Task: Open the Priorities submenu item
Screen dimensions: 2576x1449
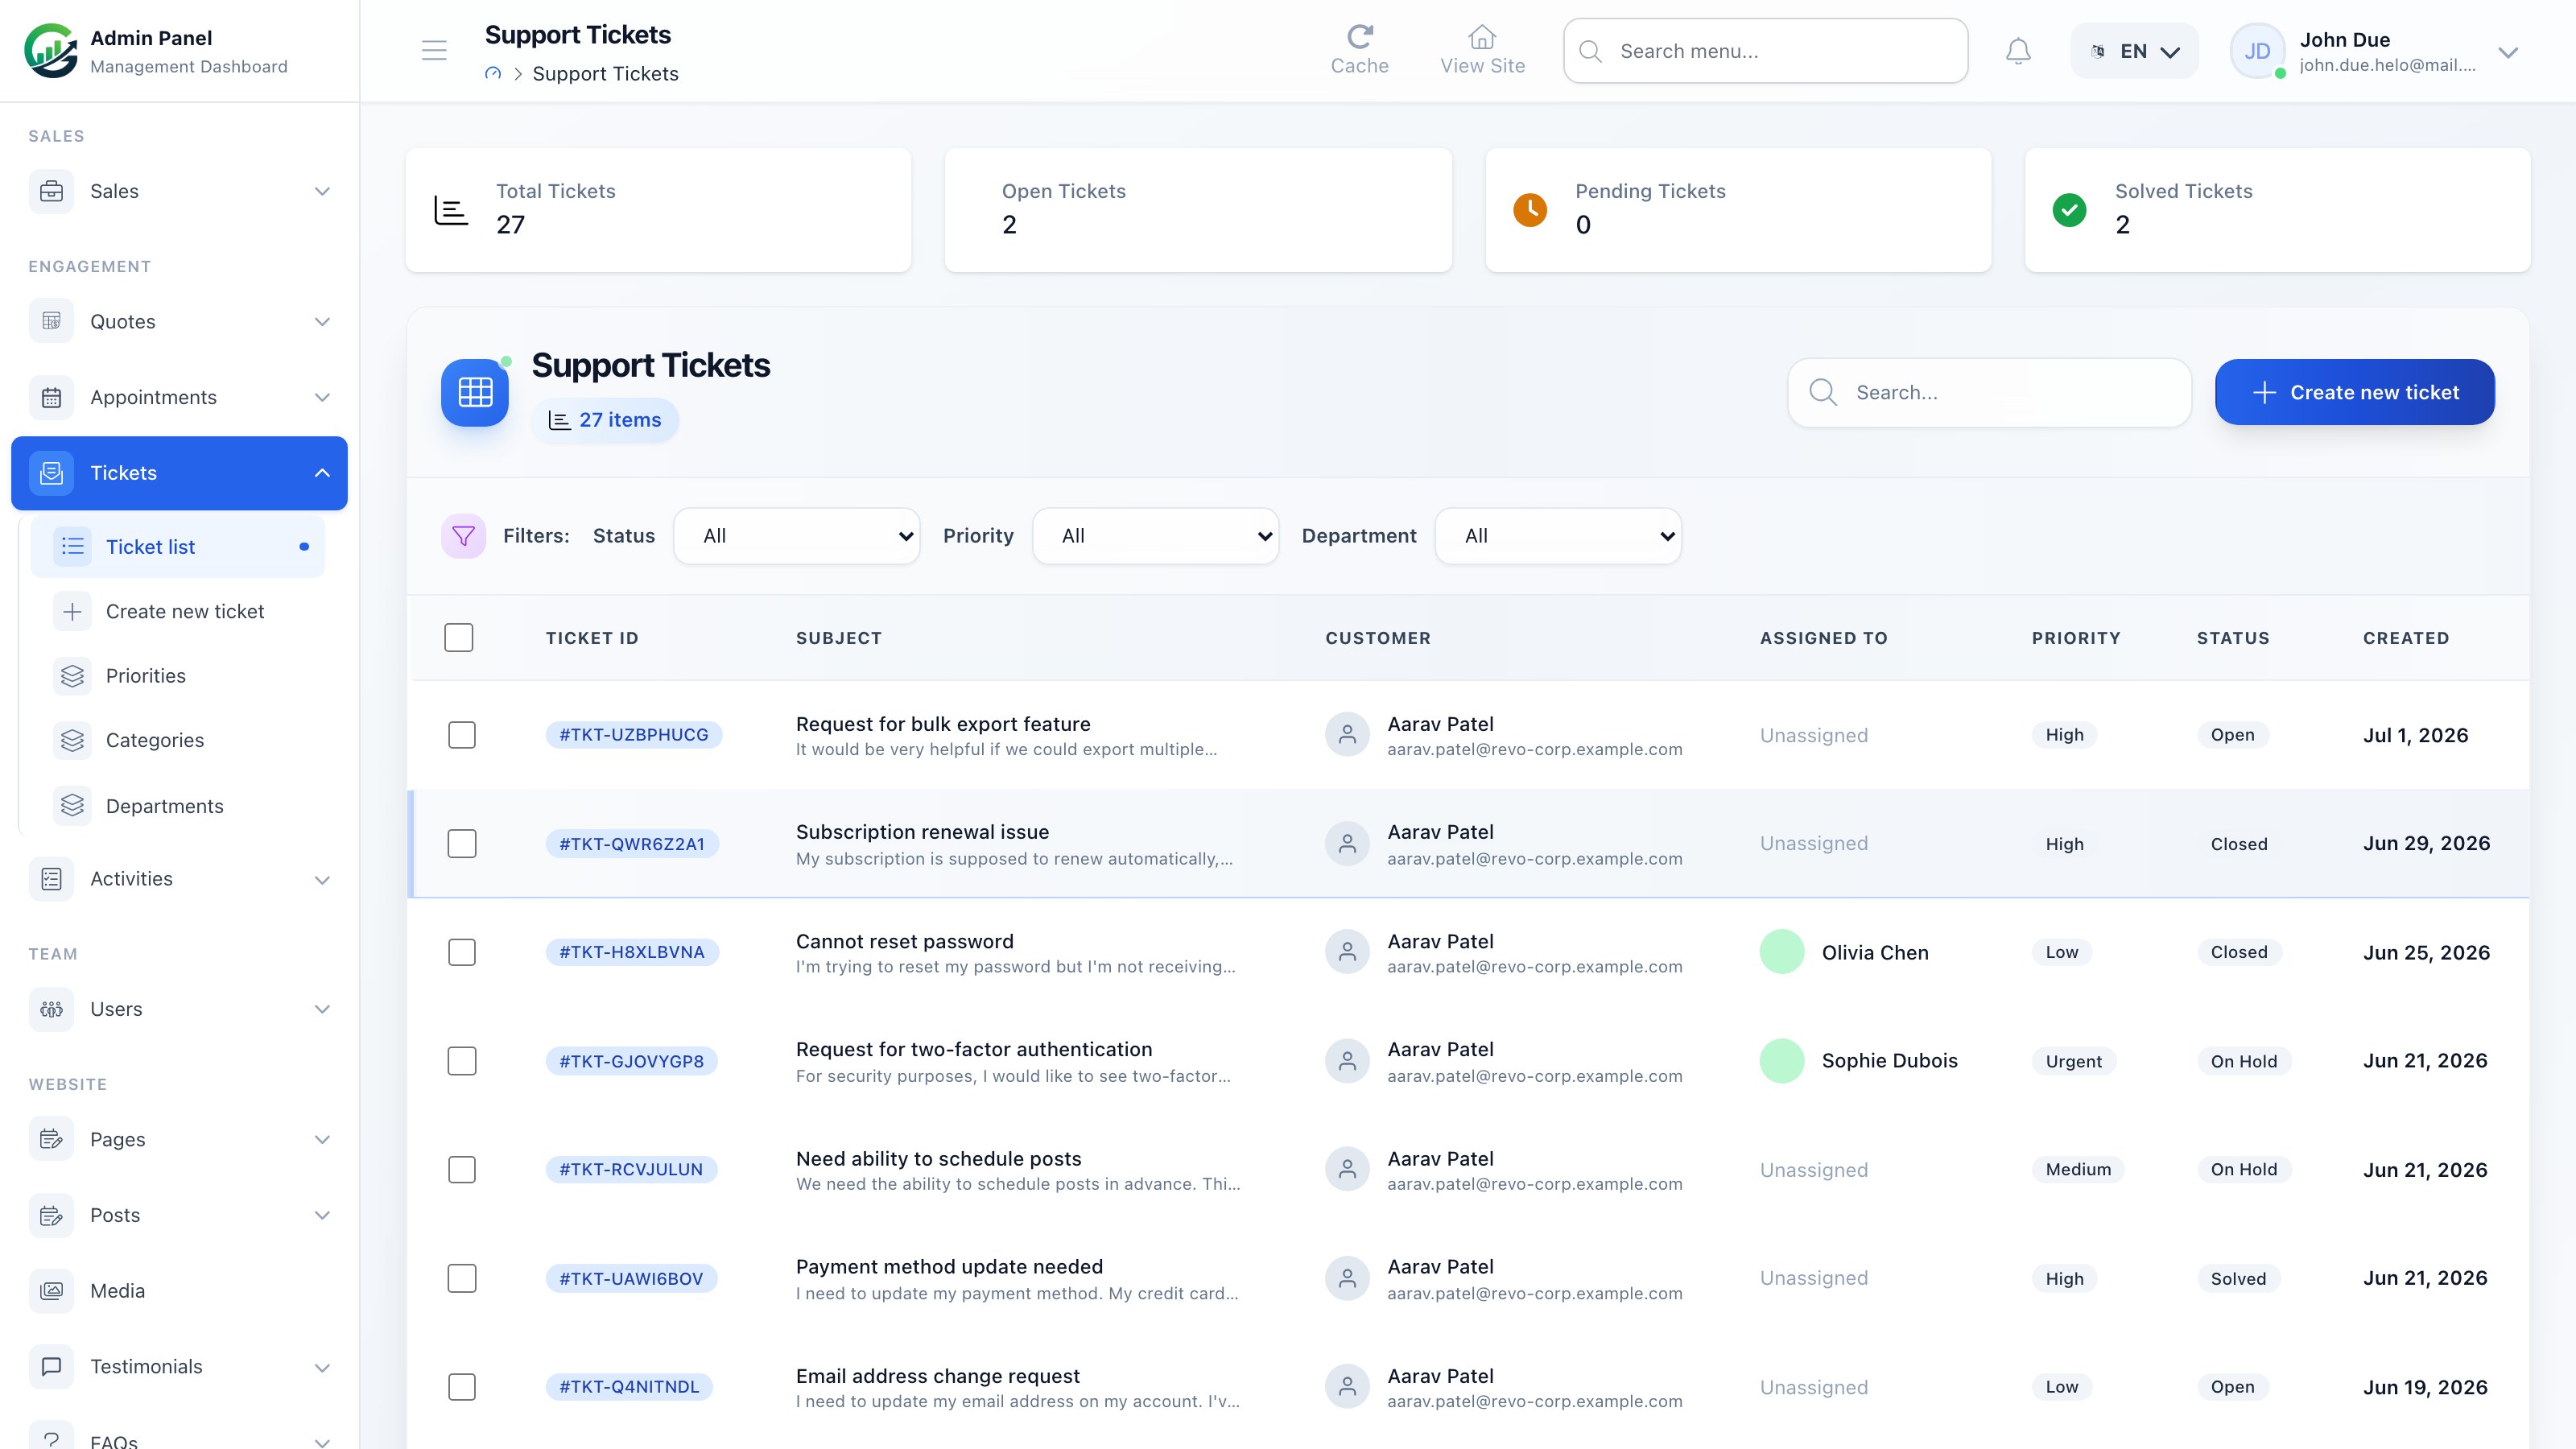Action: pos(178,676)
